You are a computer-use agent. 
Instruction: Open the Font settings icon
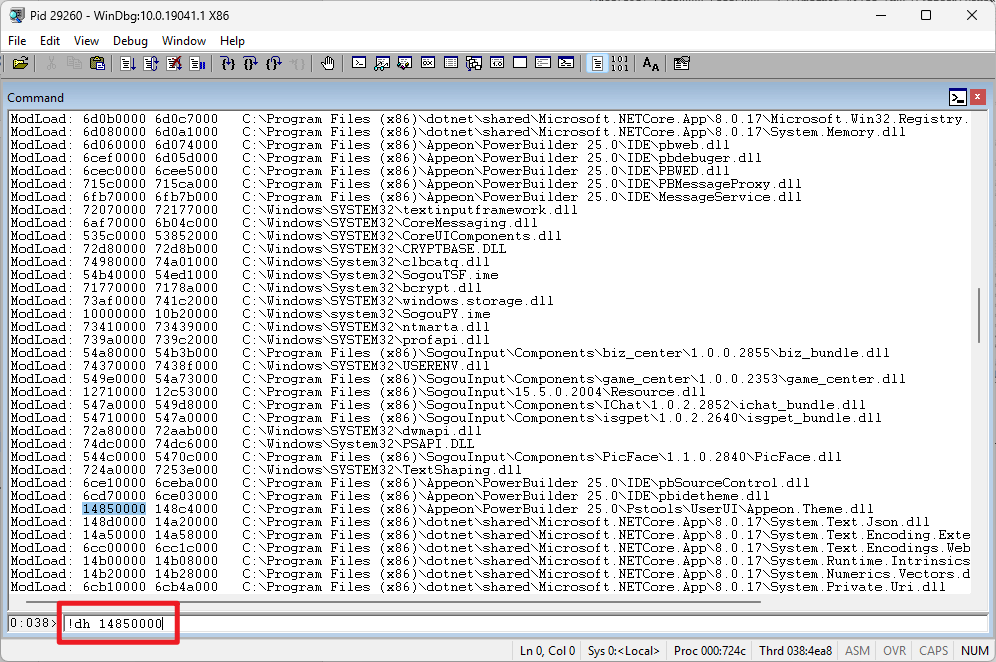tap(651, 64)
